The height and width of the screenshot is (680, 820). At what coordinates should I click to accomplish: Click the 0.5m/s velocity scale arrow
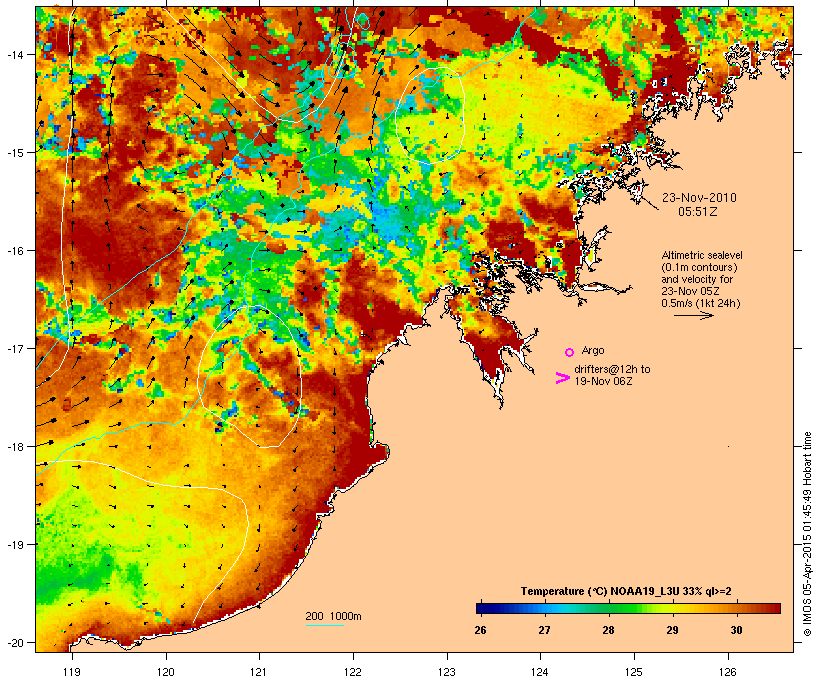click(x=693, y=315)
